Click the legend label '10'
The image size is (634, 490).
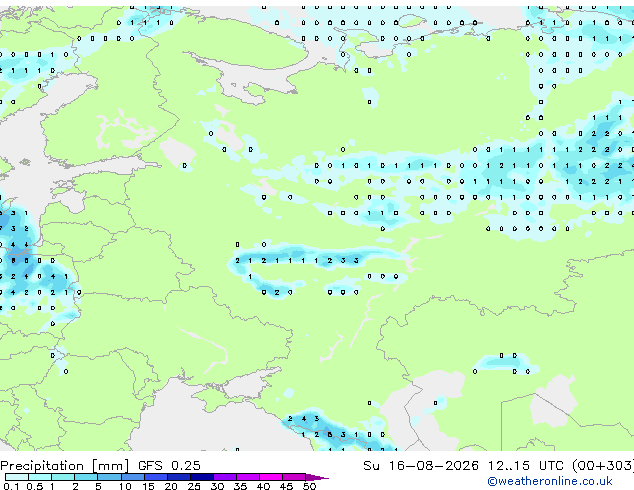click(x=125, y=486)
